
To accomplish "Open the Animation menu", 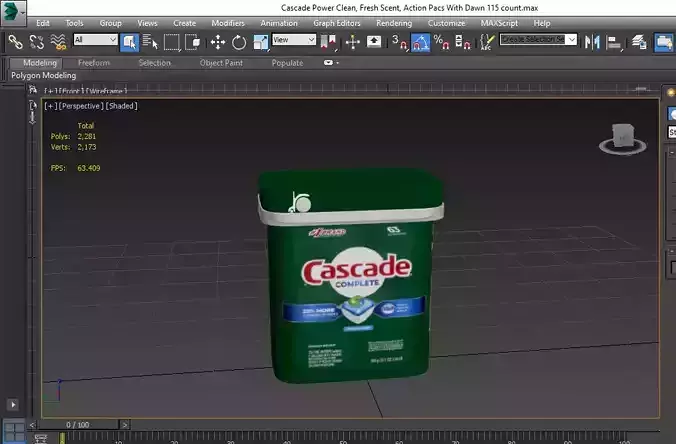I will tap(279, 23).
